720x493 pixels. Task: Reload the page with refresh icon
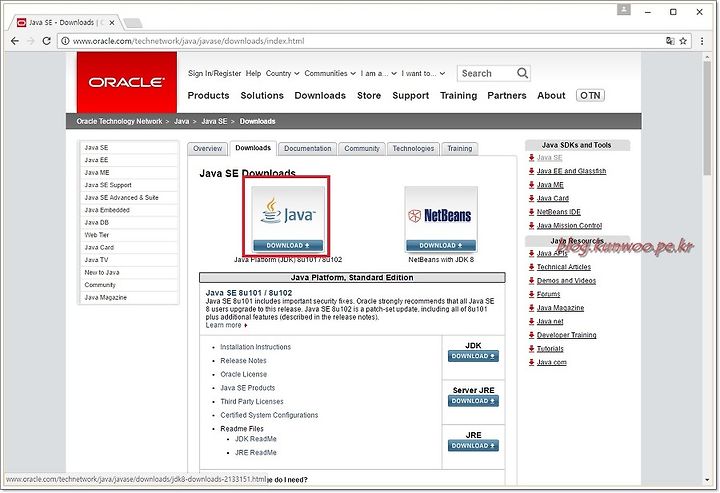coord(46,41)
